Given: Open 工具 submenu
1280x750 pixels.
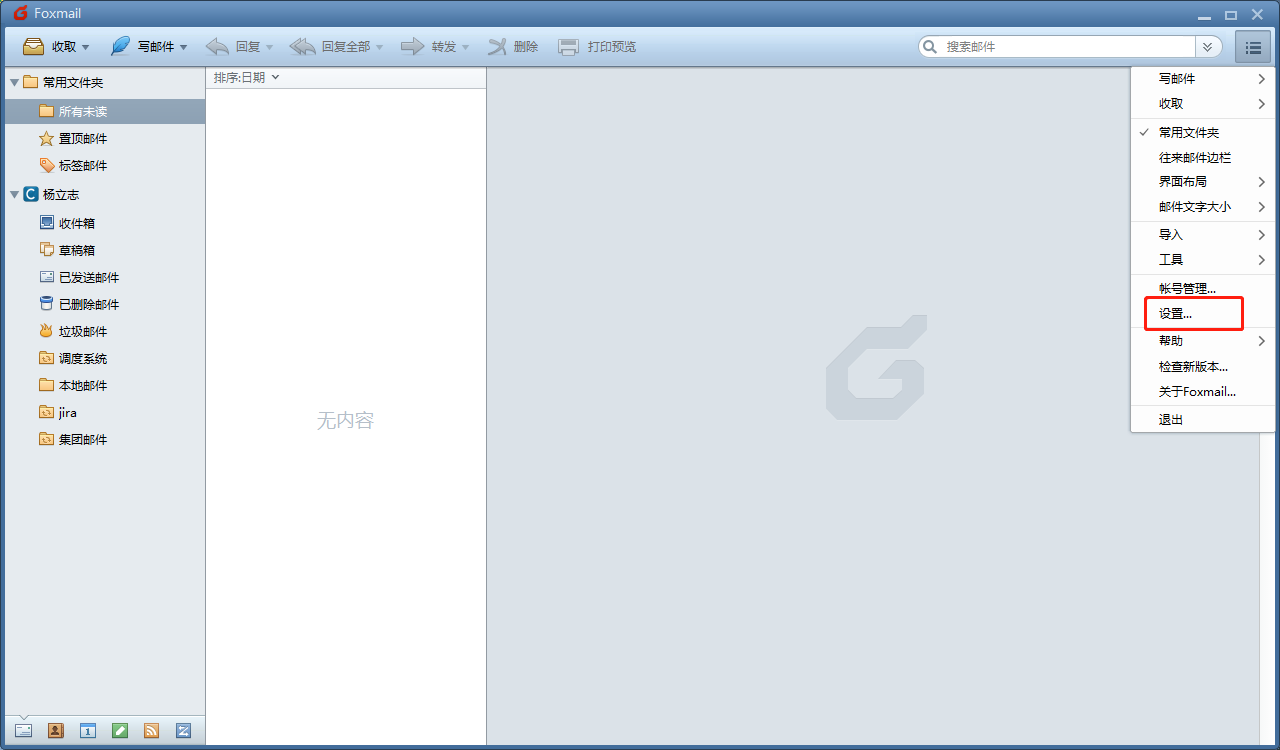Looking at the screenshot, I should (1203, 259).
